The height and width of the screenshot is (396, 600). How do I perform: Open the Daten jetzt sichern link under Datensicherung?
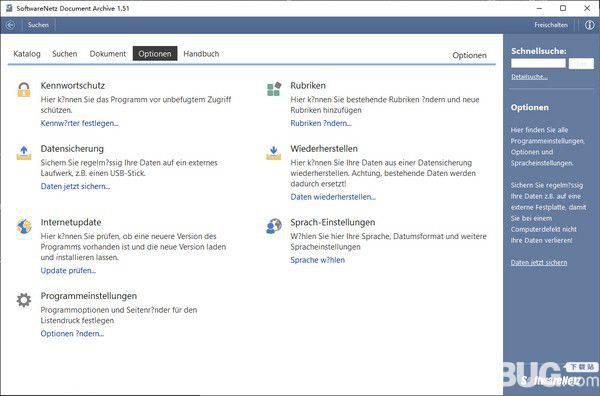coord(75,187)
